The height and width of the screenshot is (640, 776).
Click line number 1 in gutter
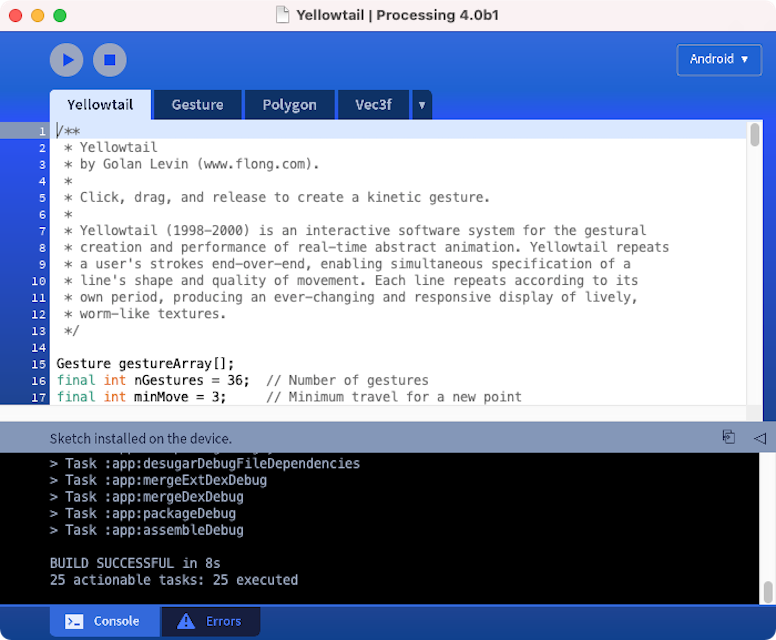point(42,132)
